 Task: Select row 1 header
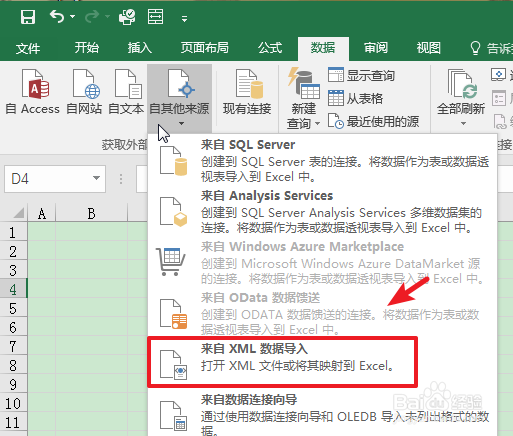(x=13, y=232)
